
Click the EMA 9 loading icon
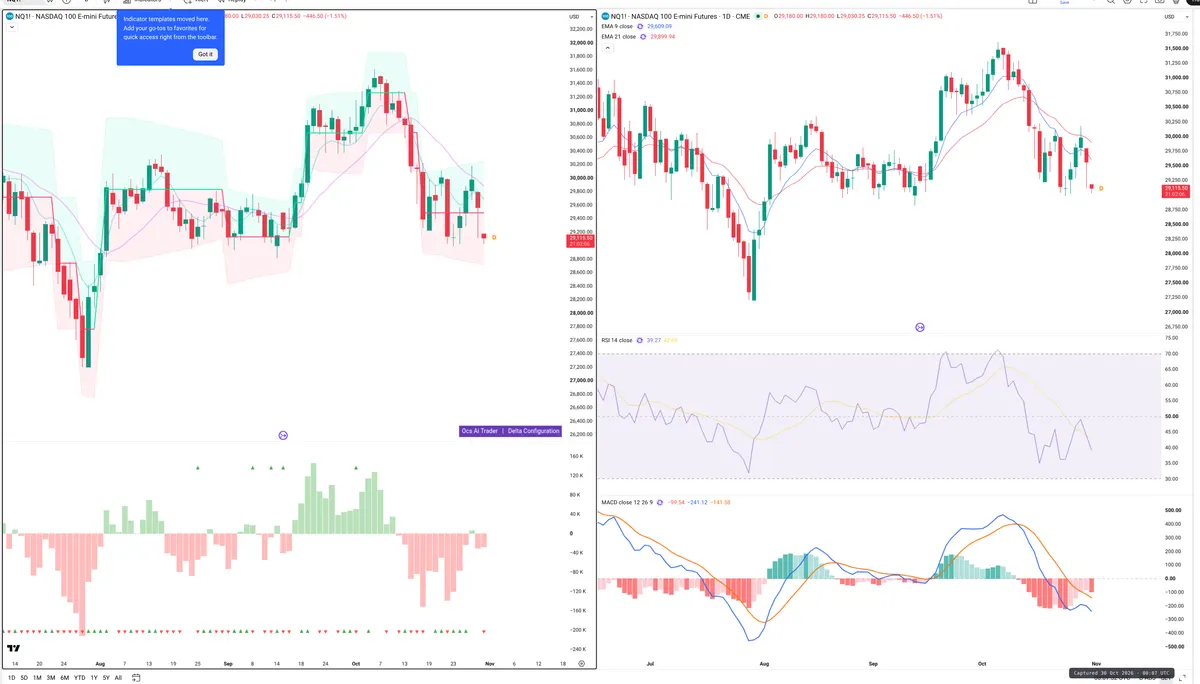[x=642, y=26]
